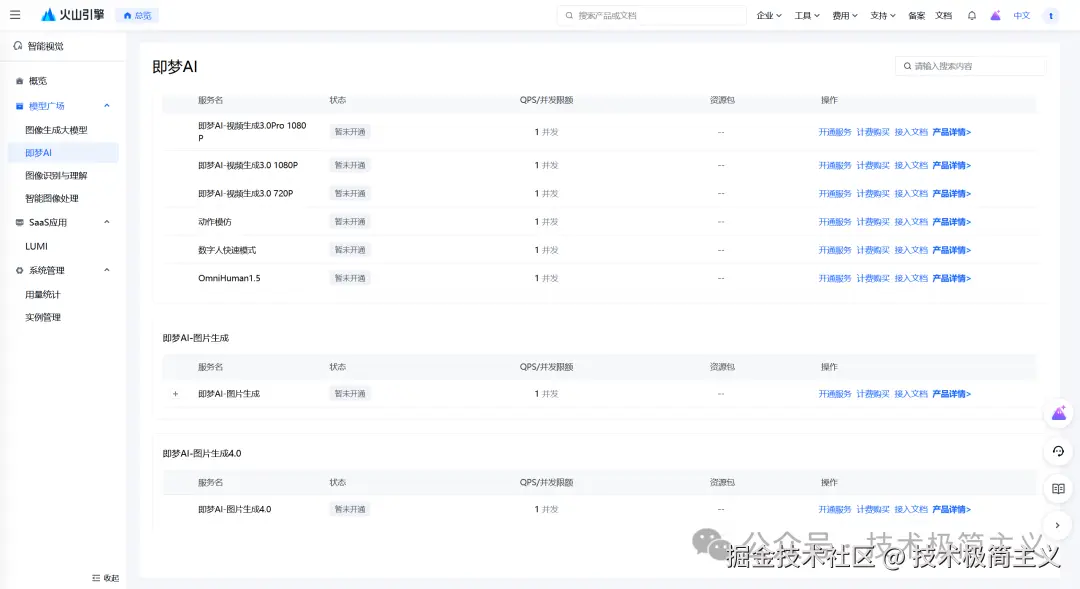Open 图像生成大模型 sidebar item

tap(56, 130)
